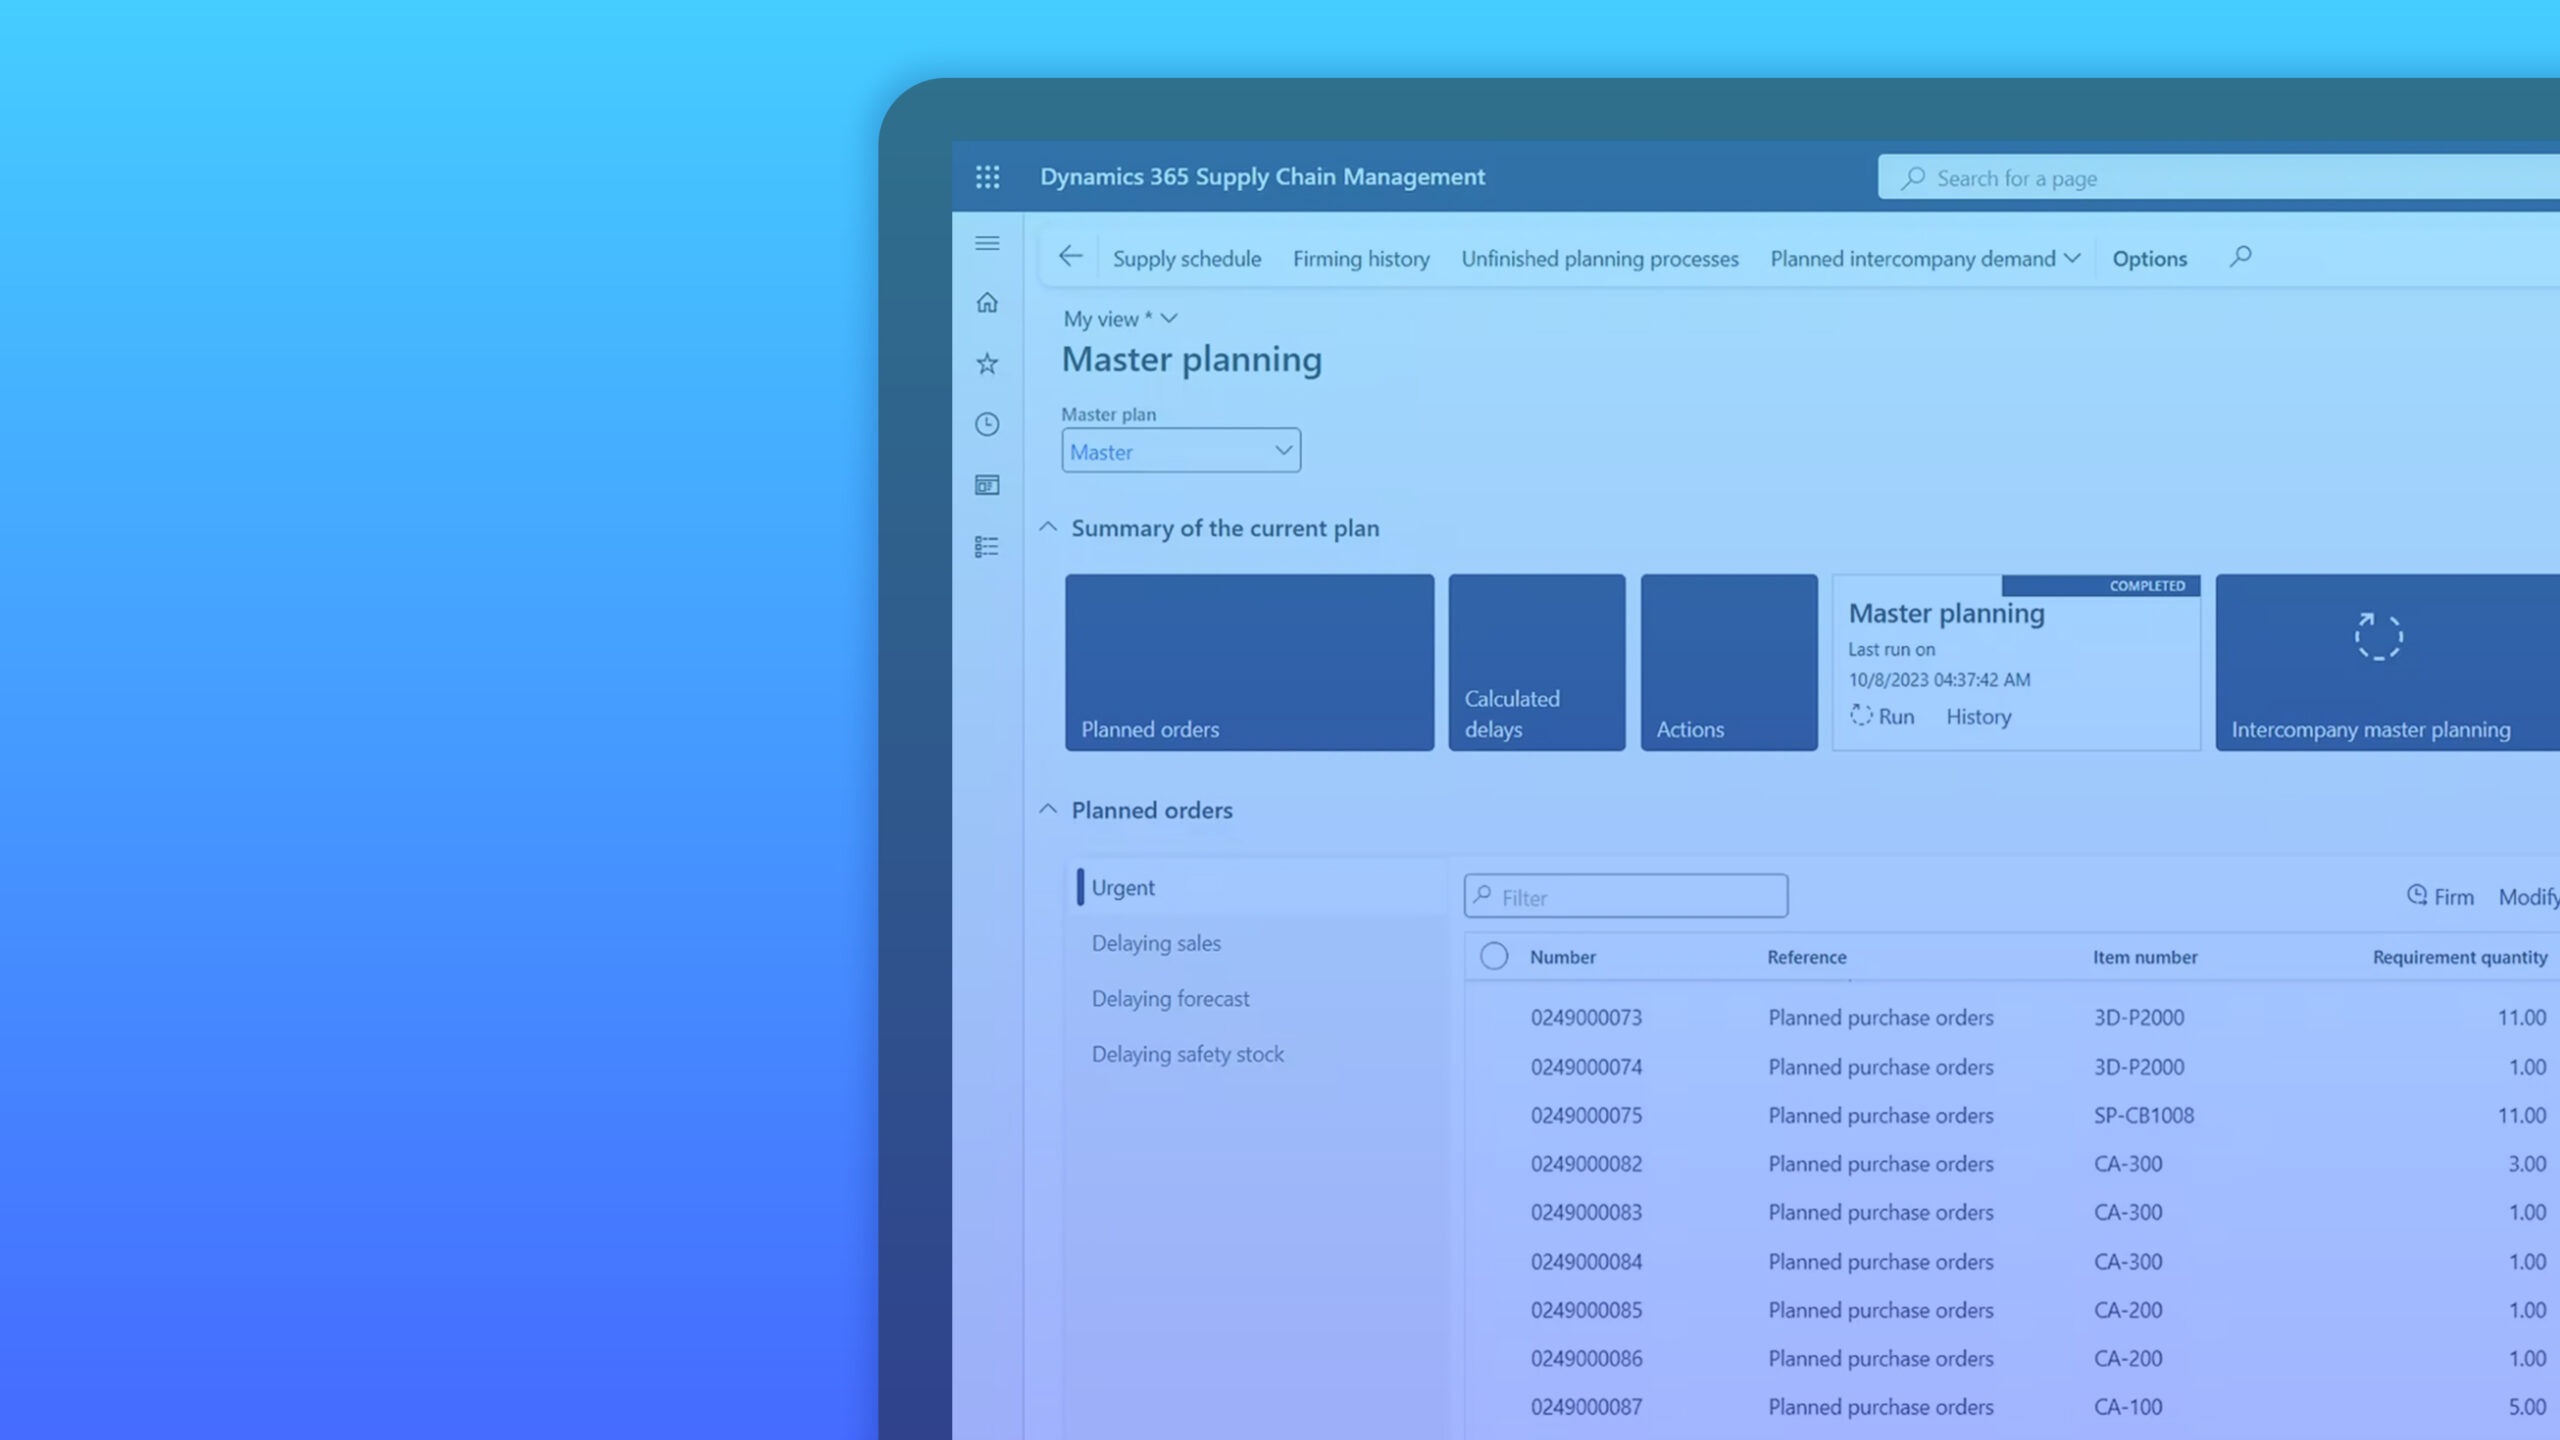Click the Run refresh icon in the Master planning tile
This screenshot has height=1440, width=2560.
(x=1860, y=715)
